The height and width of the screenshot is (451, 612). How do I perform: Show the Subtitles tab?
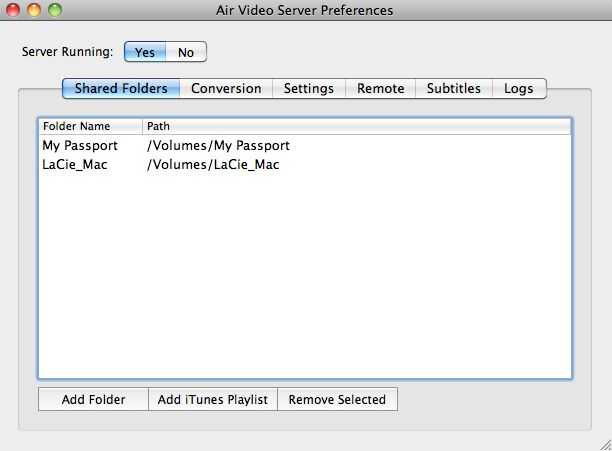(454, 88)
